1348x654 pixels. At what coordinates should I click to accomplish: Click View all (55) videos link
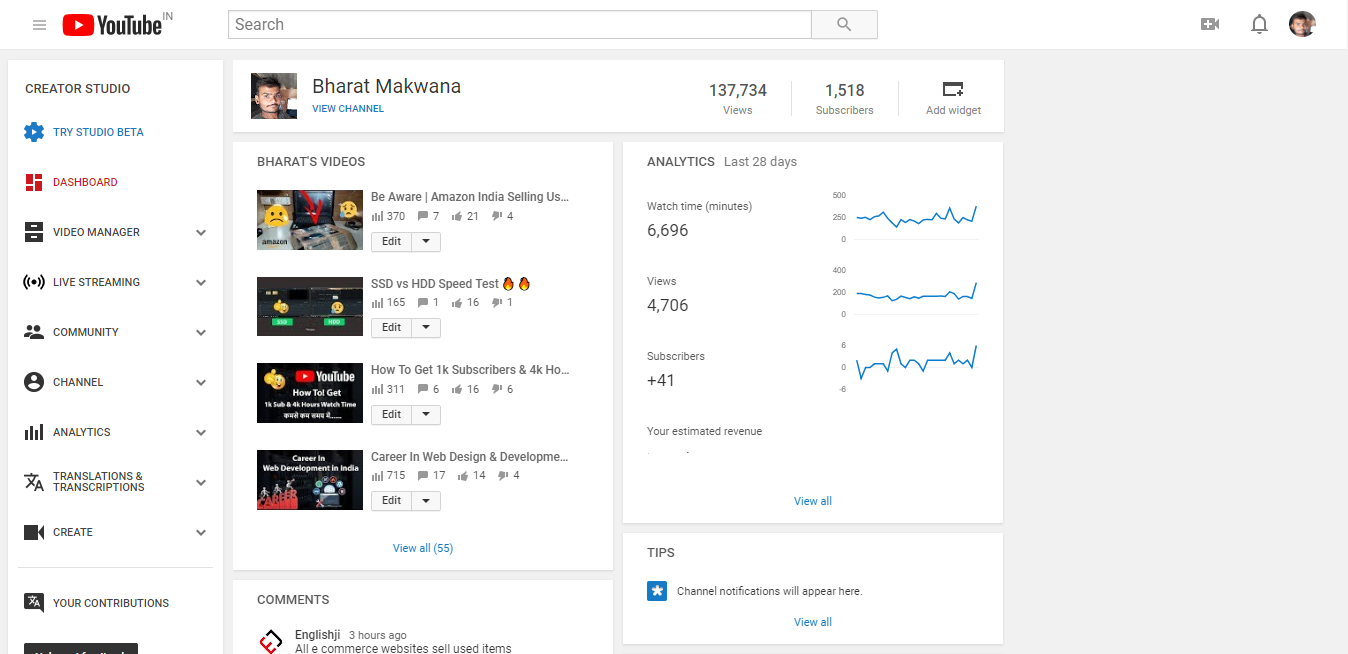tap(422, 548)
